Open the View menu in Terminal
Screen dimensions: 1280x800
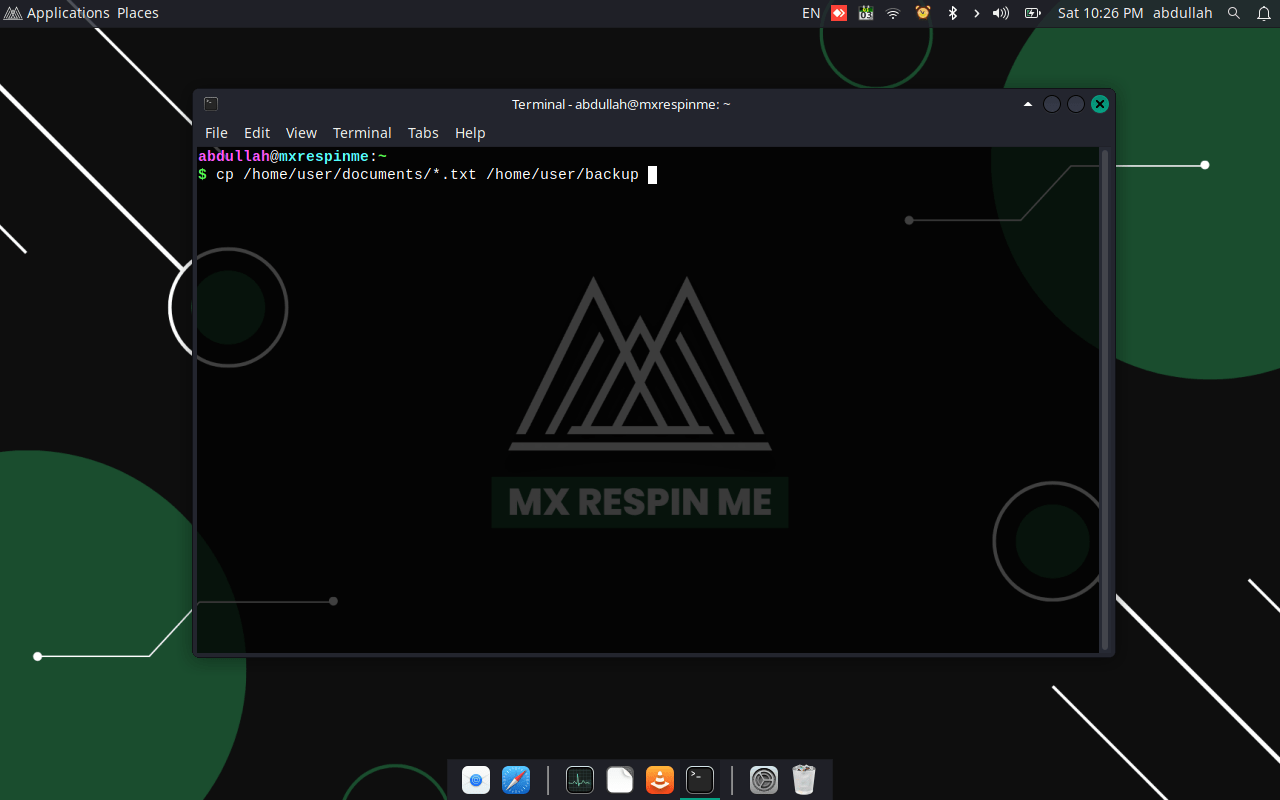(301, 133)
